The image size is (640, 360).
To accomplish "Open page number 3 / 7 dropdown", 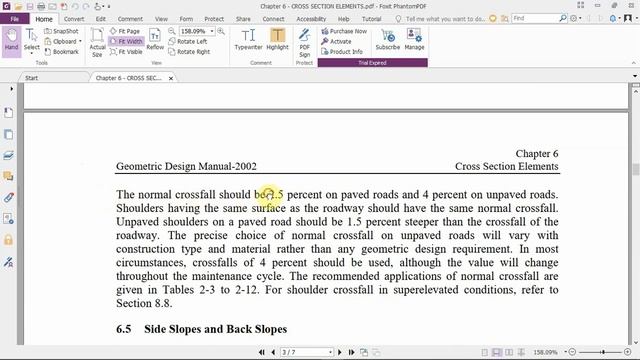I will click(330, 352).
